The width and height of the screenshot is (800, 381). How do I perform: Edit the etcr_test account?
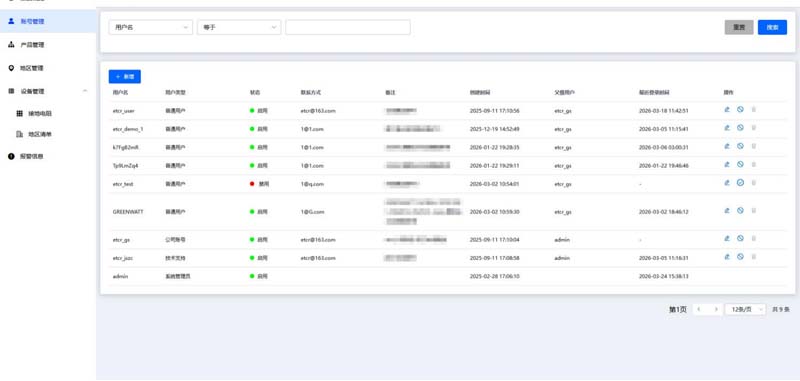(x=727, y=183)
